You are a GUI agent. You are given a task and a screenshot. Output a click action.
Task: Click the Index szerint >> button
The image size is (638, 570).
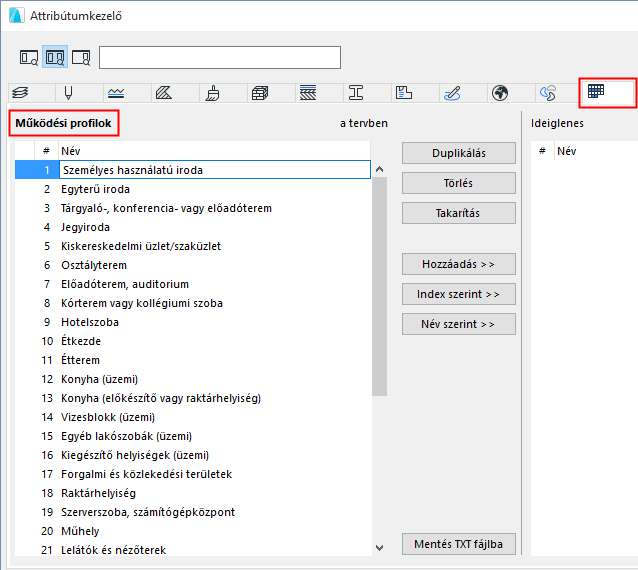click(x=459, y=294)
